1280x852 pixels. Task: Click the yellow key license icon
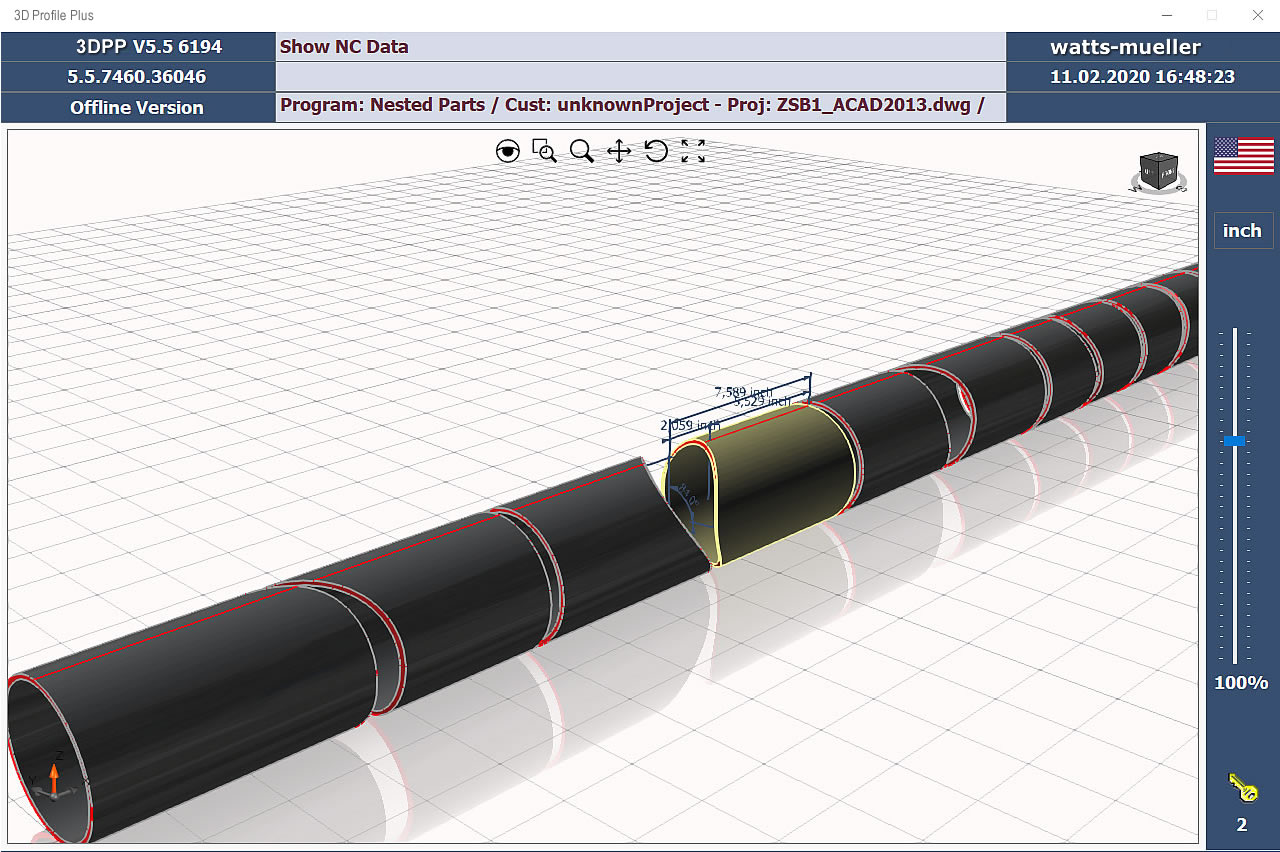tap(1242, 787)
